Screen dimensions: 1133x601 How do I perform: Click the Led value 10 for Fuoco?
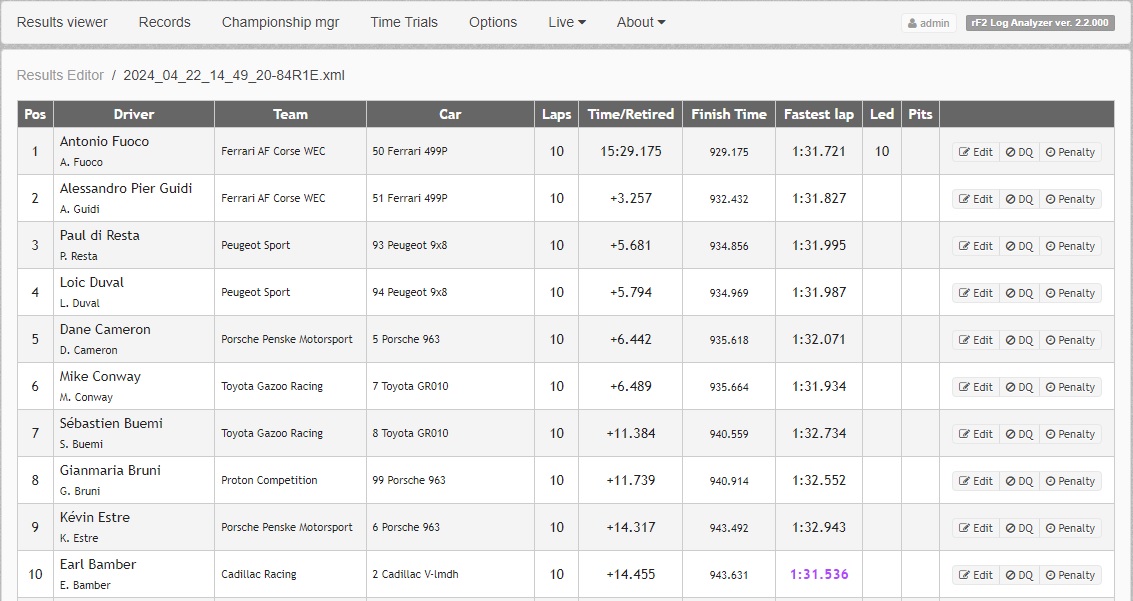pyautogui.click(x=882, y=151)
